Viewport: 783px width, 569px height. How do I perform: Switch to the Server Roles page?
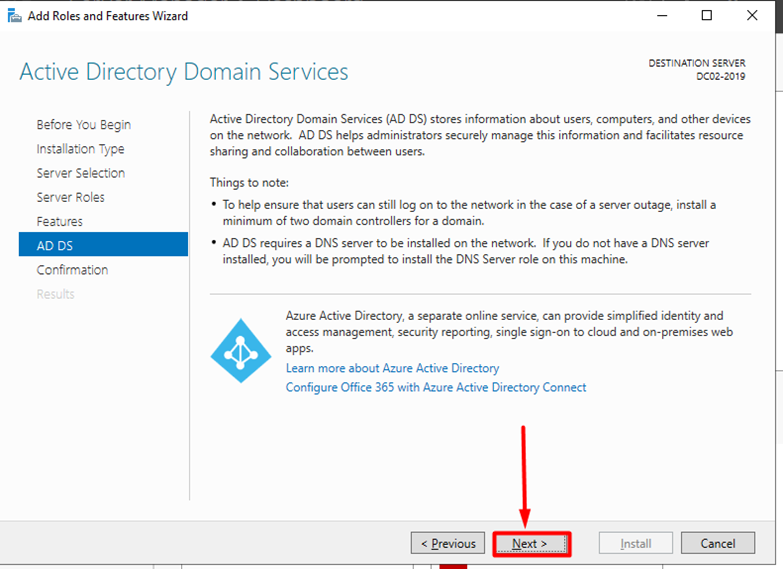click(x=71, y=197)
